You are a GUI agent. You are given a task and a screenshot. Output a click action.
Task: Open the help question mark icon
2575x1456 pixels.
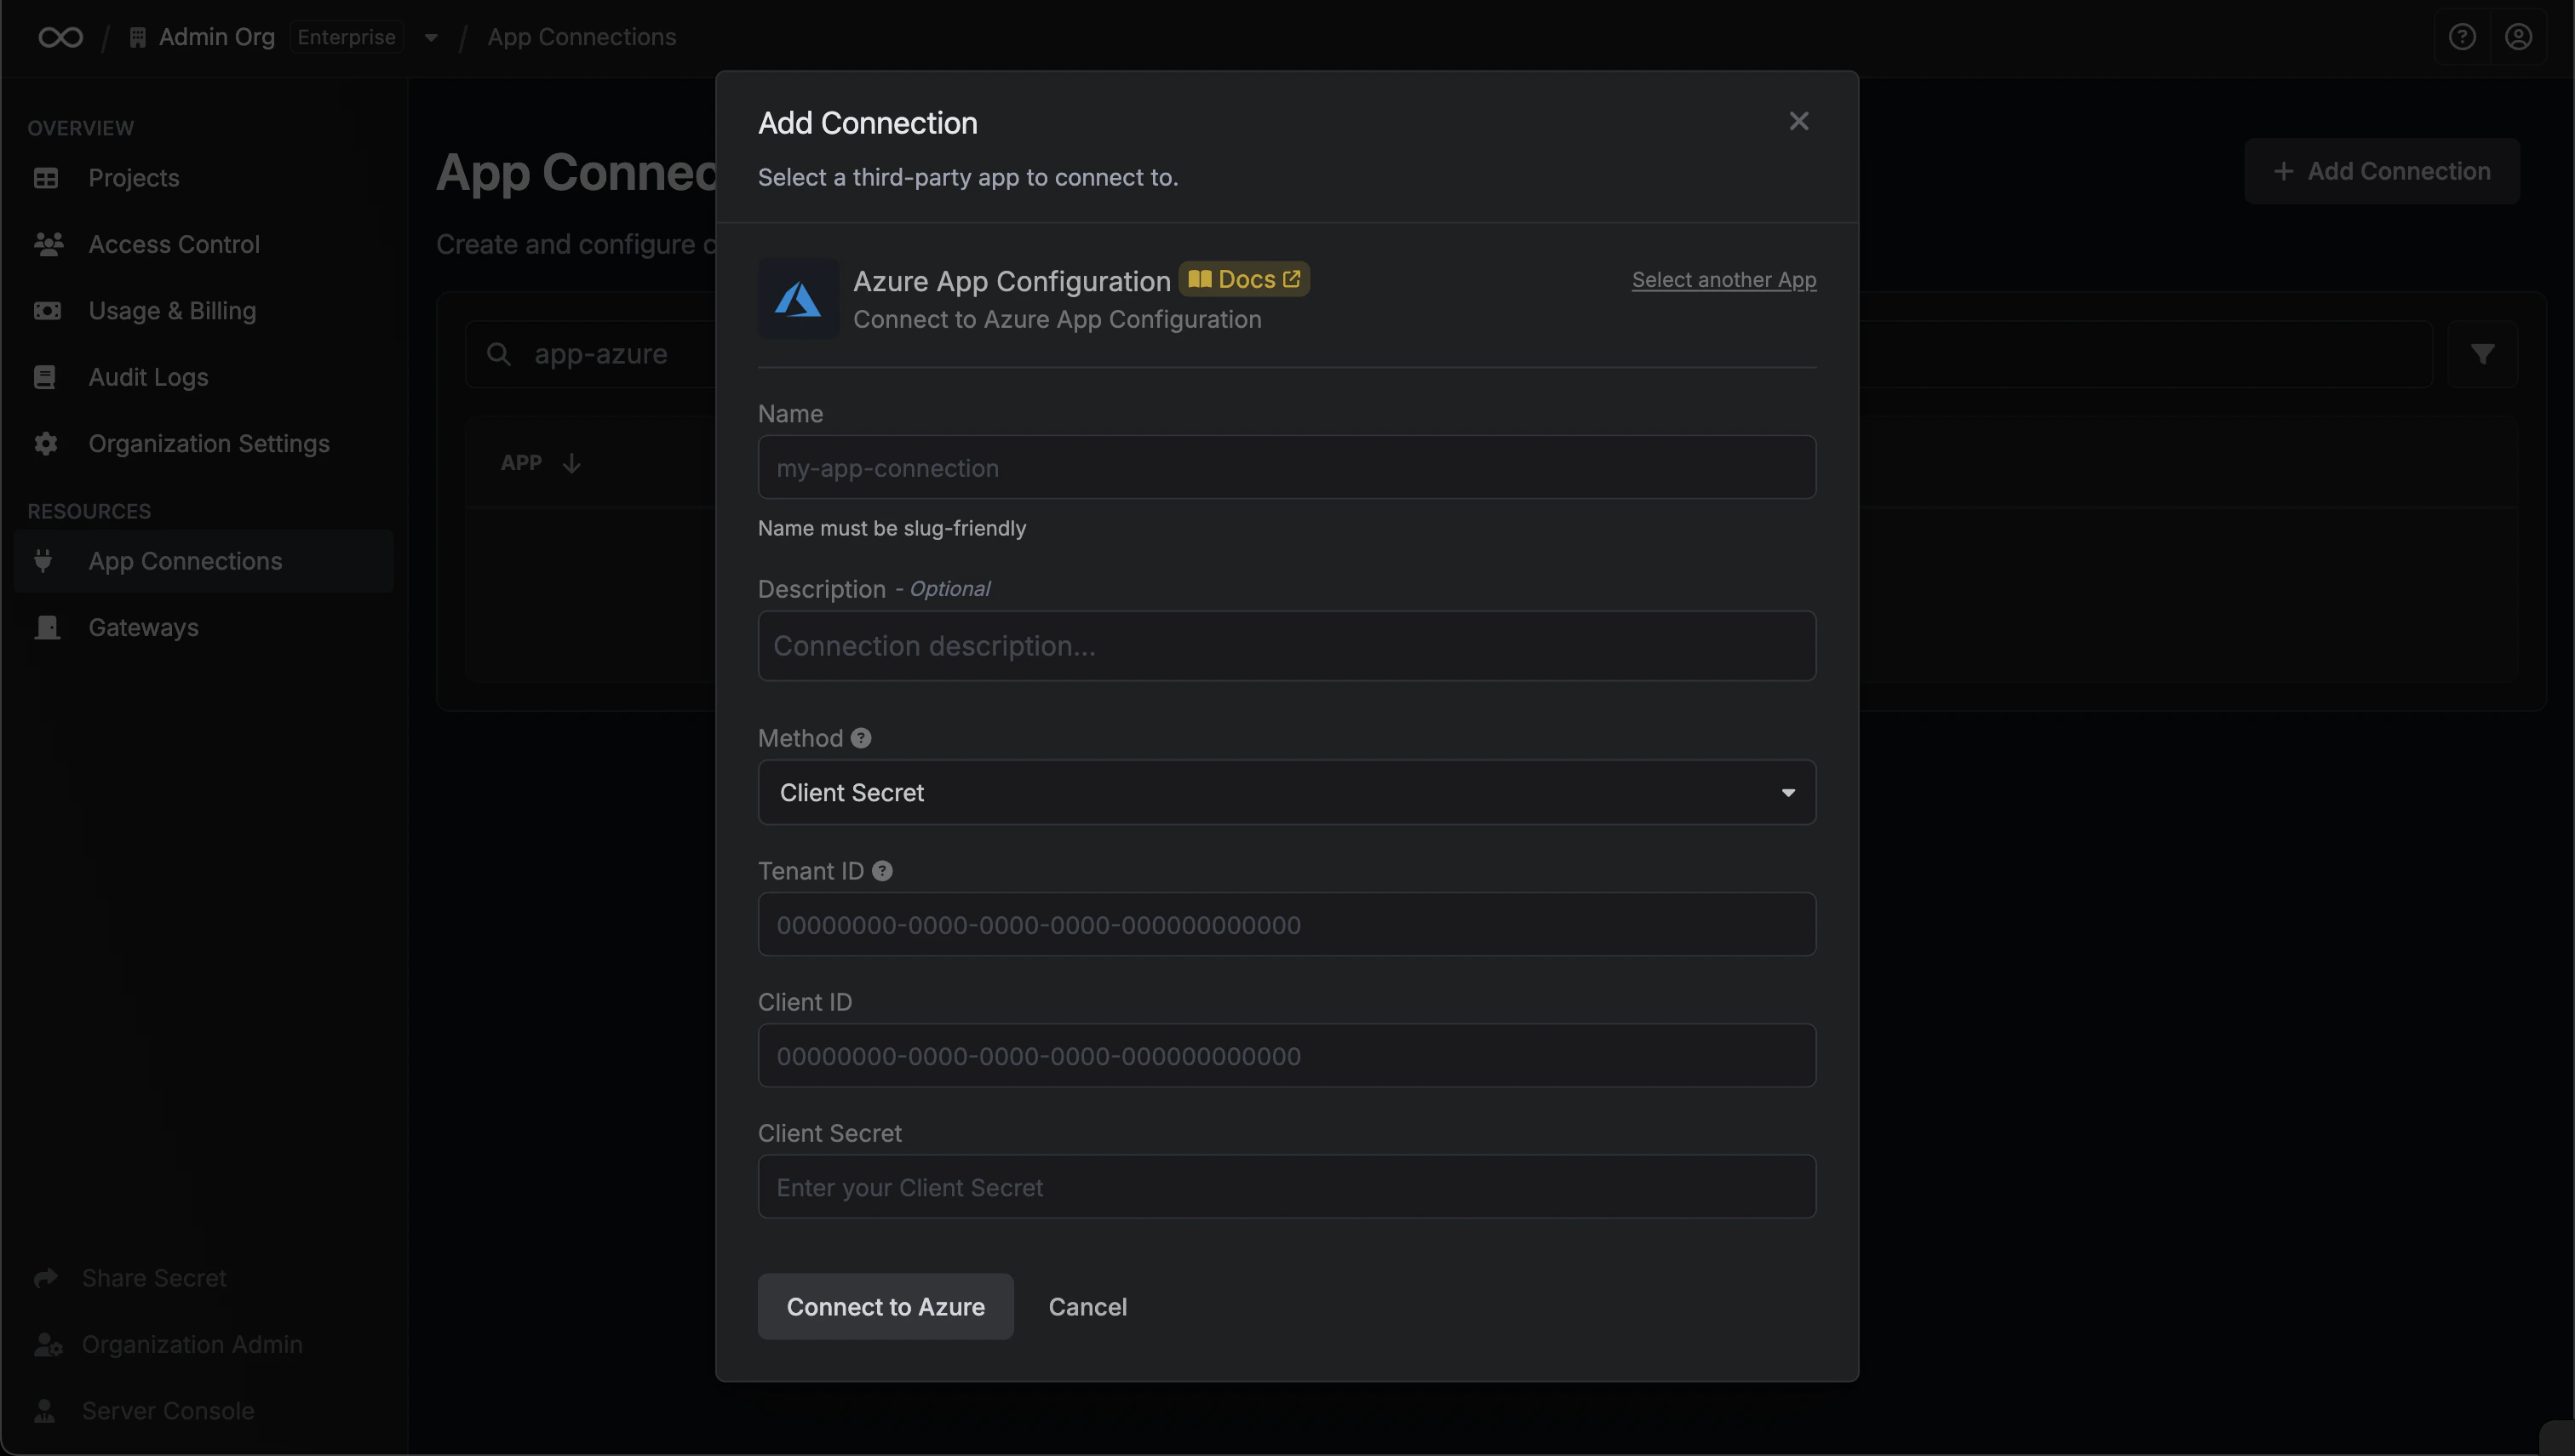pyautogui.click(x=2461, y=37)
